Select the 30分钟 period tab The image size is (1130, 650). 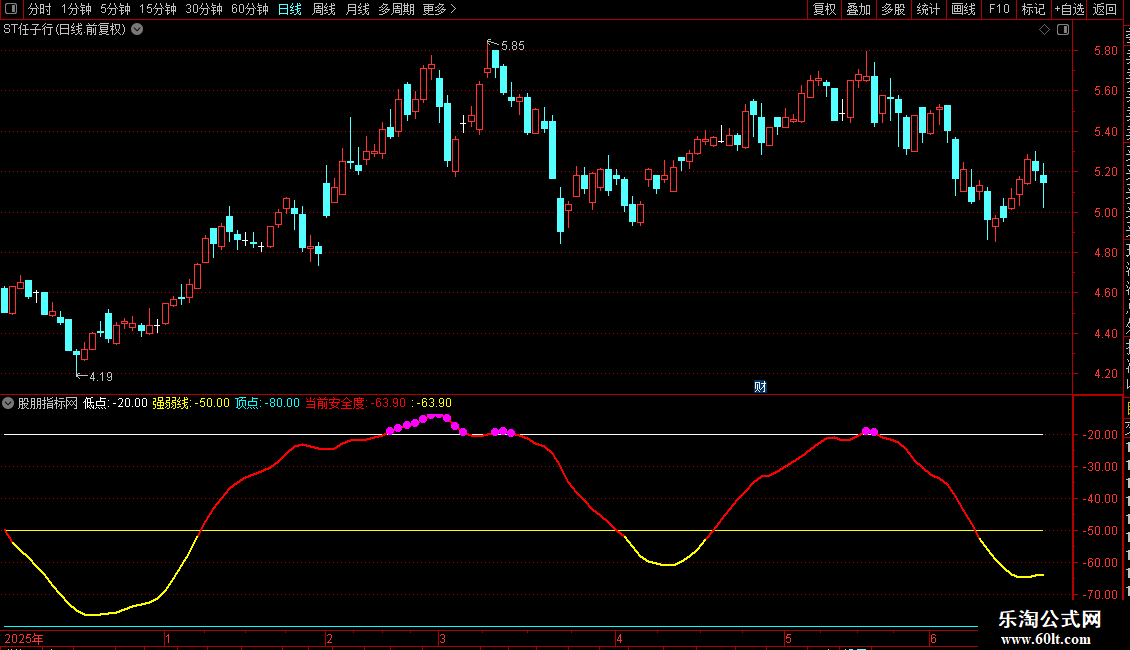pyautogui.click(x=204, y=9)
